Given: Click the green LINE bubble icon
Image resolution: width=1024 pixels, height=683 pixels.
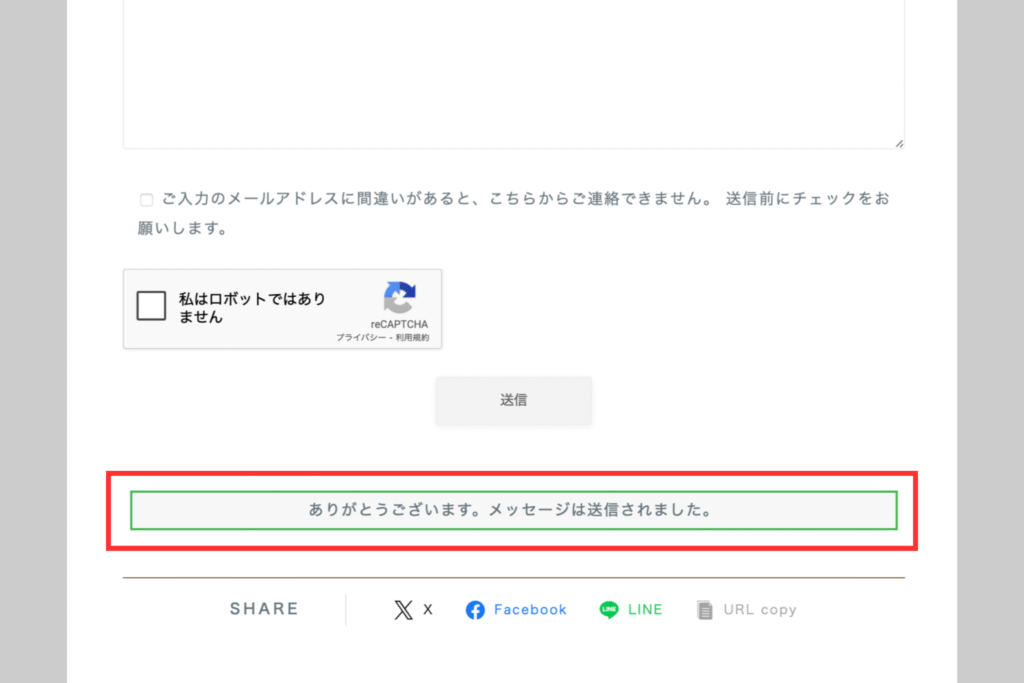Looking at the screenshot, I should pyautogui.click(x=609, y=610).
